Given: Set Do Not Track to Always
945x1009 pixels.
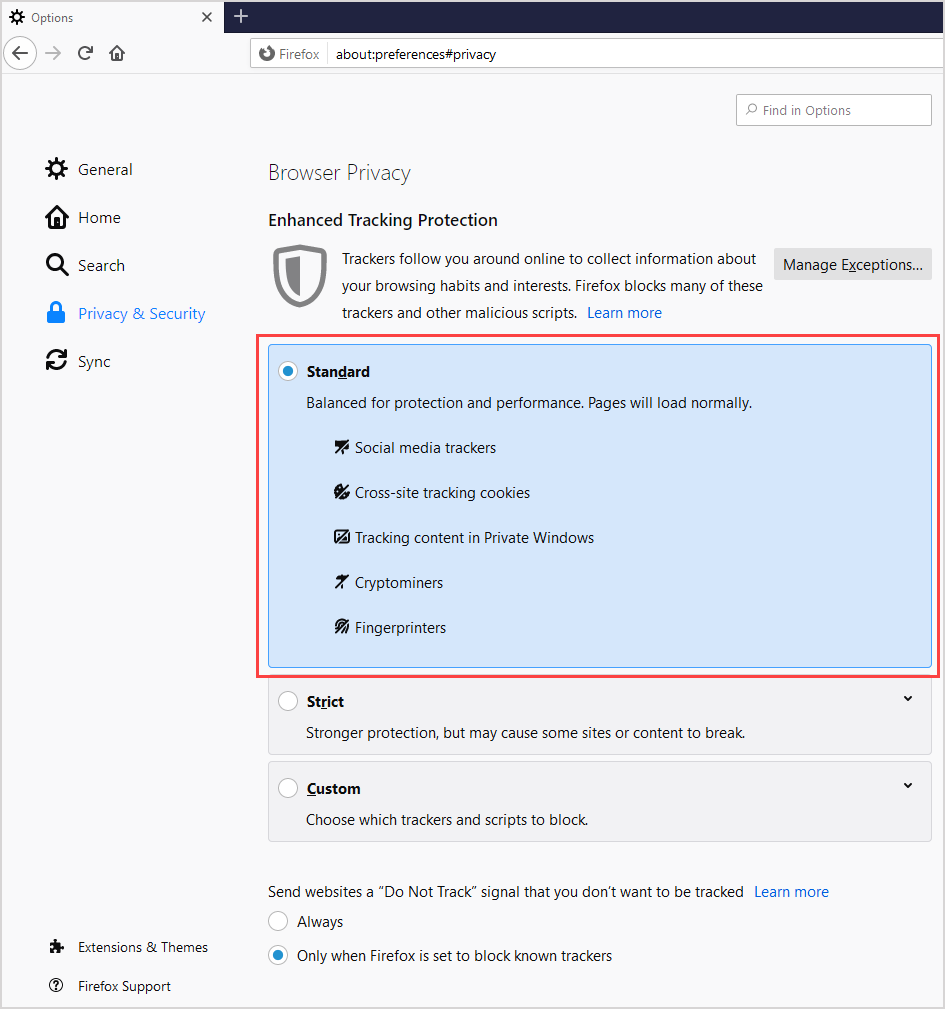Looking at the screenshot, I should tap(278, 921).
